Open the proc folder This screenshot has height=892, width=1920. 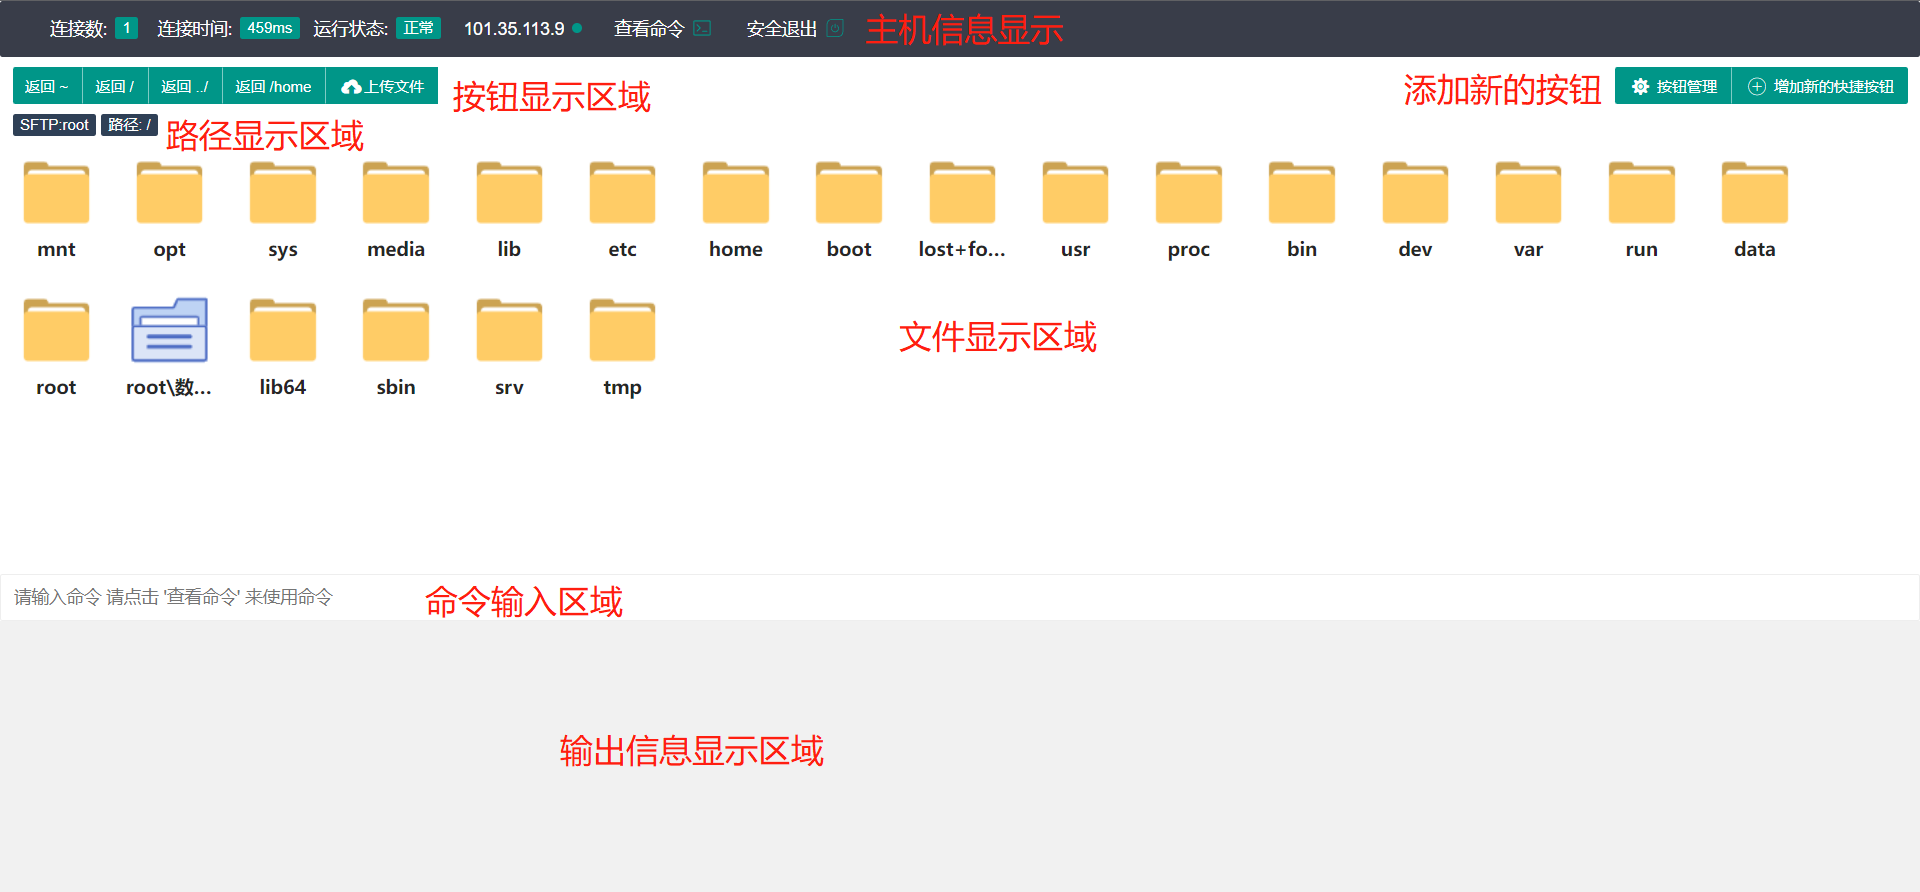pos(1189,193)
